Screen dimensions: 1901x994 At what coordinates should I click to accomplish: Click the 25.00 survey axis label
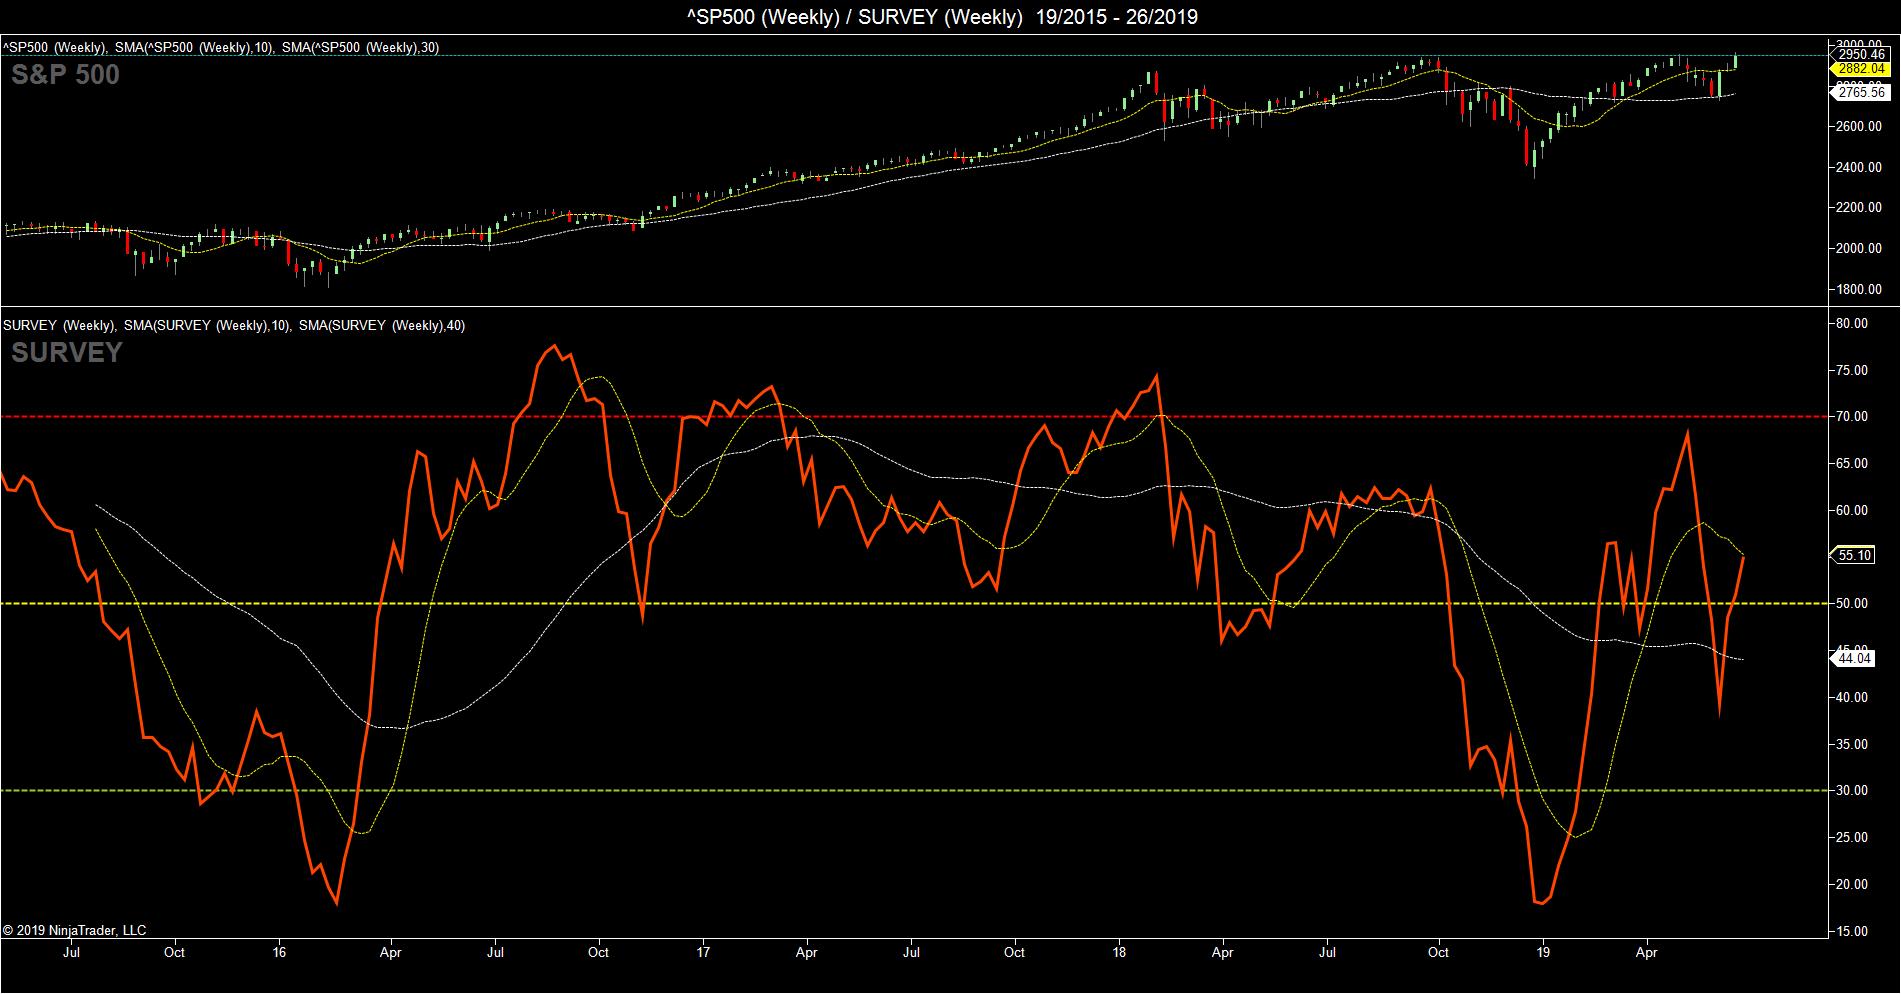pos(1853,837)
